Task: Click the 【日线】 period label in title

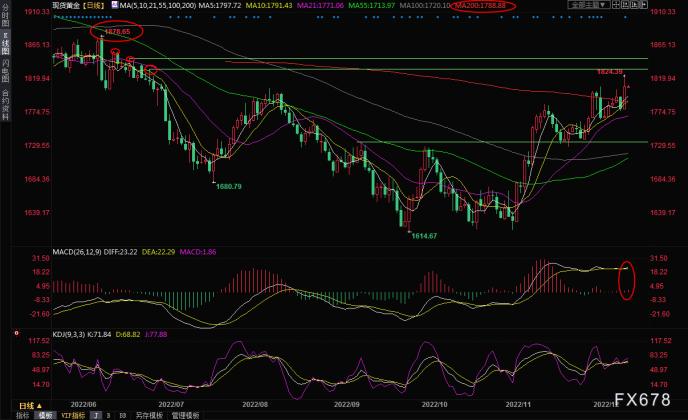Action: tap(93, 5)
